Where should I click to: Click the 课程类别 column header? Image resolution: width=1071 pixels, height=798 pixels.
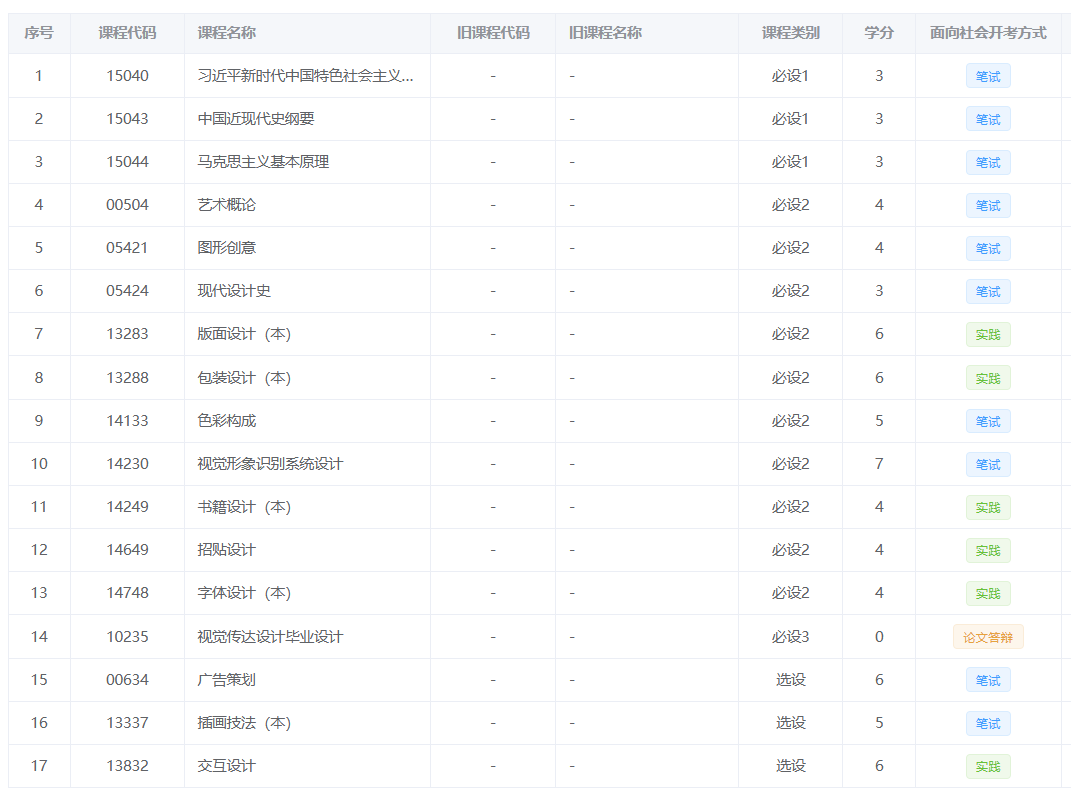click(x=790, y=33)
